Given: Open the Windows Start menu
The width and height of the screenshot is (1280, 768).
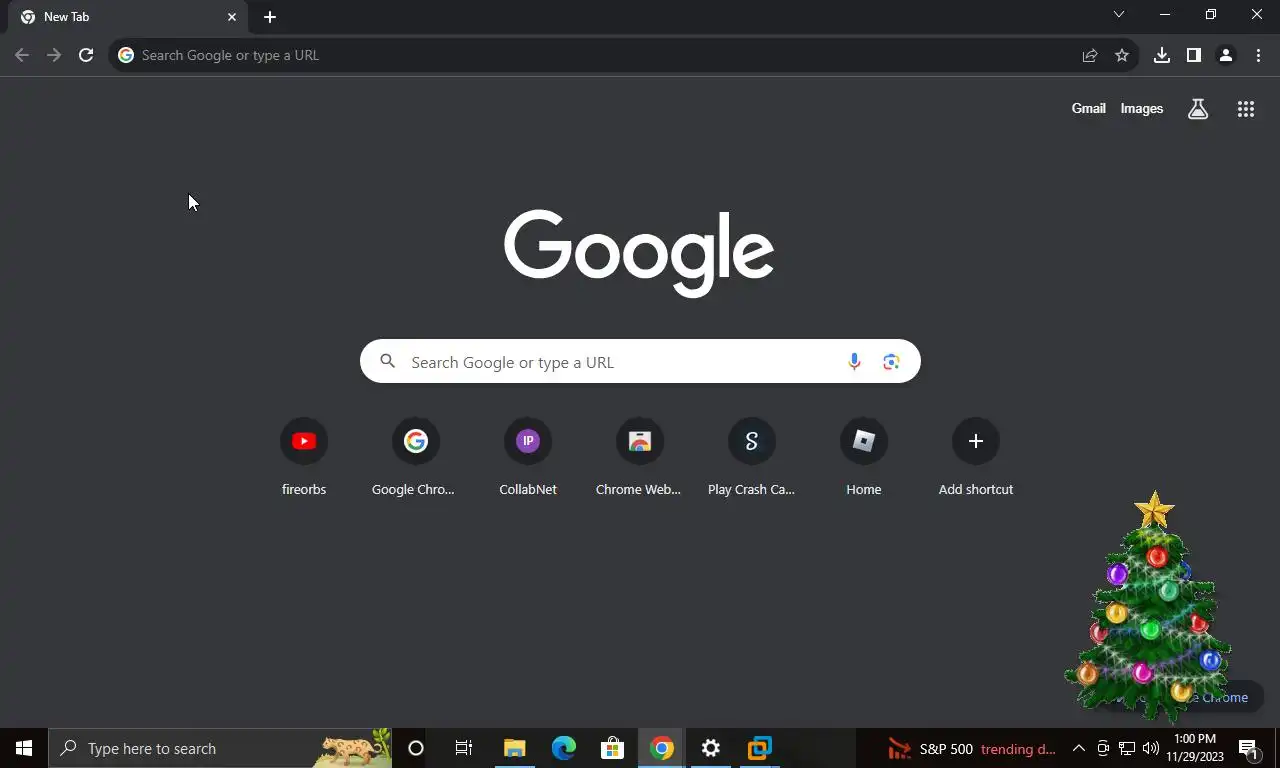Looking at the screenshot, I should [24, 748].
